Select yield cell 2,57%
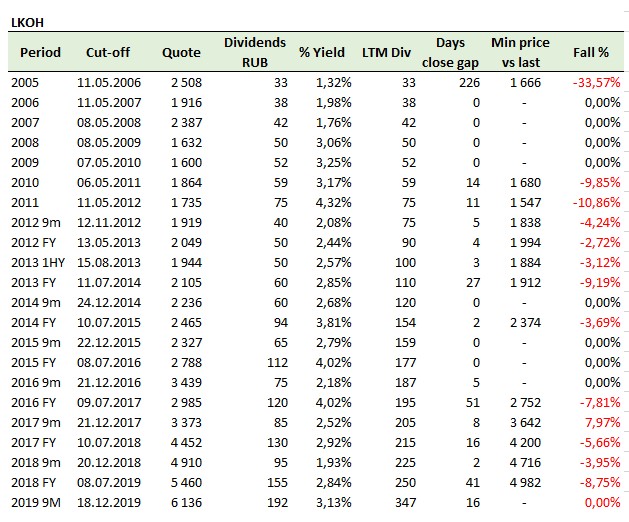 click(334, 263)
